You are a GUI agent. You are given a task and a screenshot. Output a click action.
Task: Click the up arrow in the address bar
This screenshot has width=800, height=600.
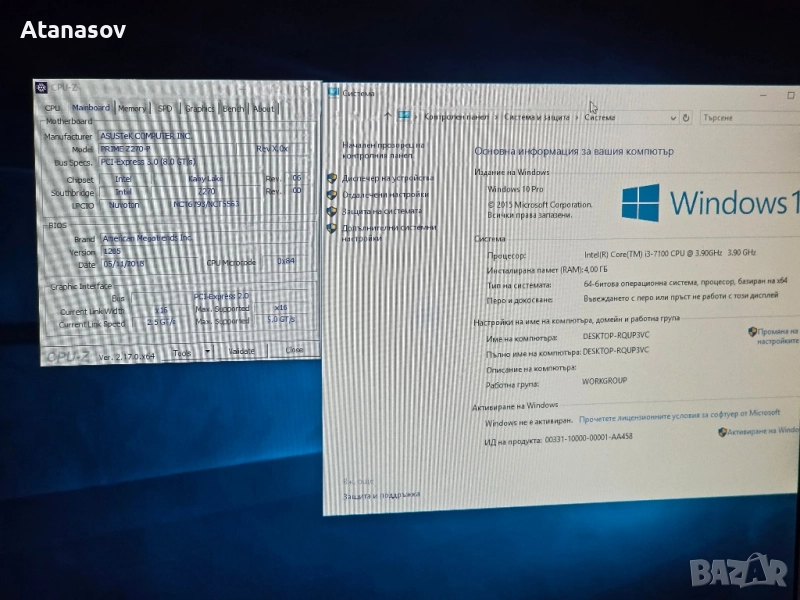coord(386,115)
